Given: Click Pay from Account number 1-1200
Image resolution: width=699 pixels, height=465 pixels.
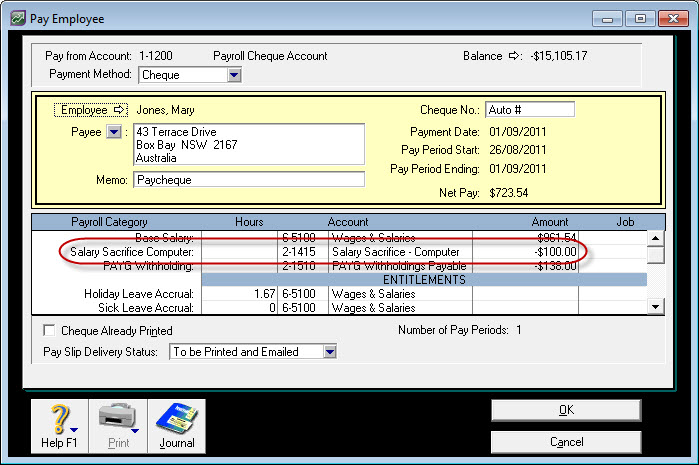Looking at the screenshot, I should pos(156,56).
